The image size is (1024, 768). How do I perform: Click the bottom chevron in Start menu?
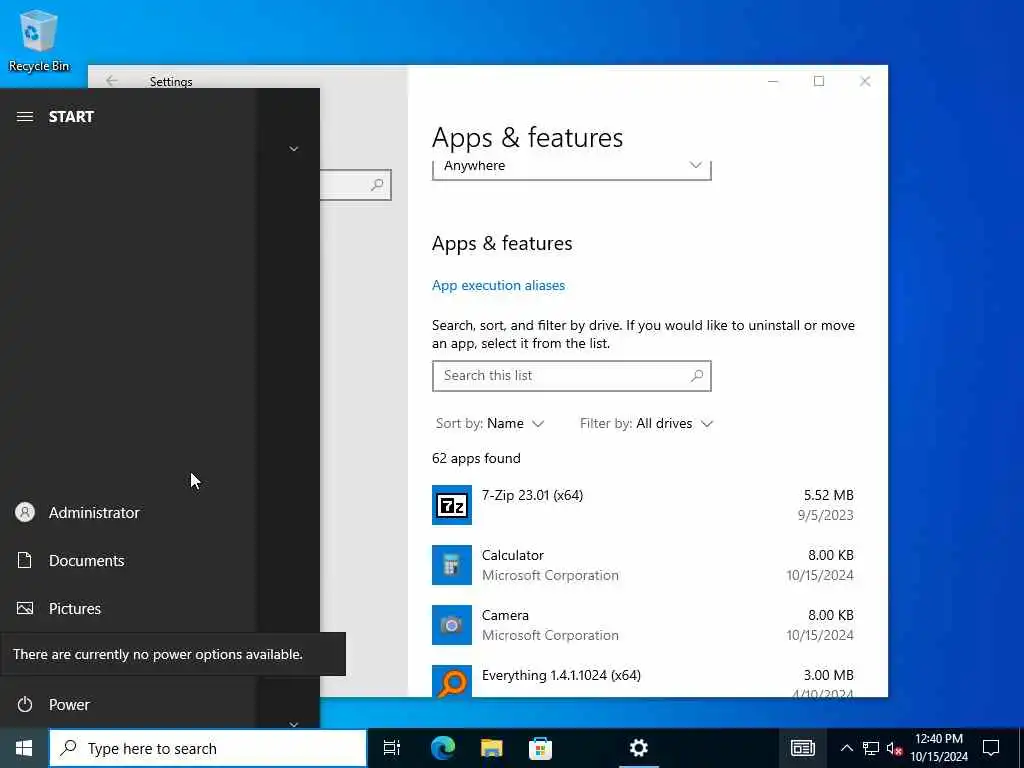click(294, 724)
